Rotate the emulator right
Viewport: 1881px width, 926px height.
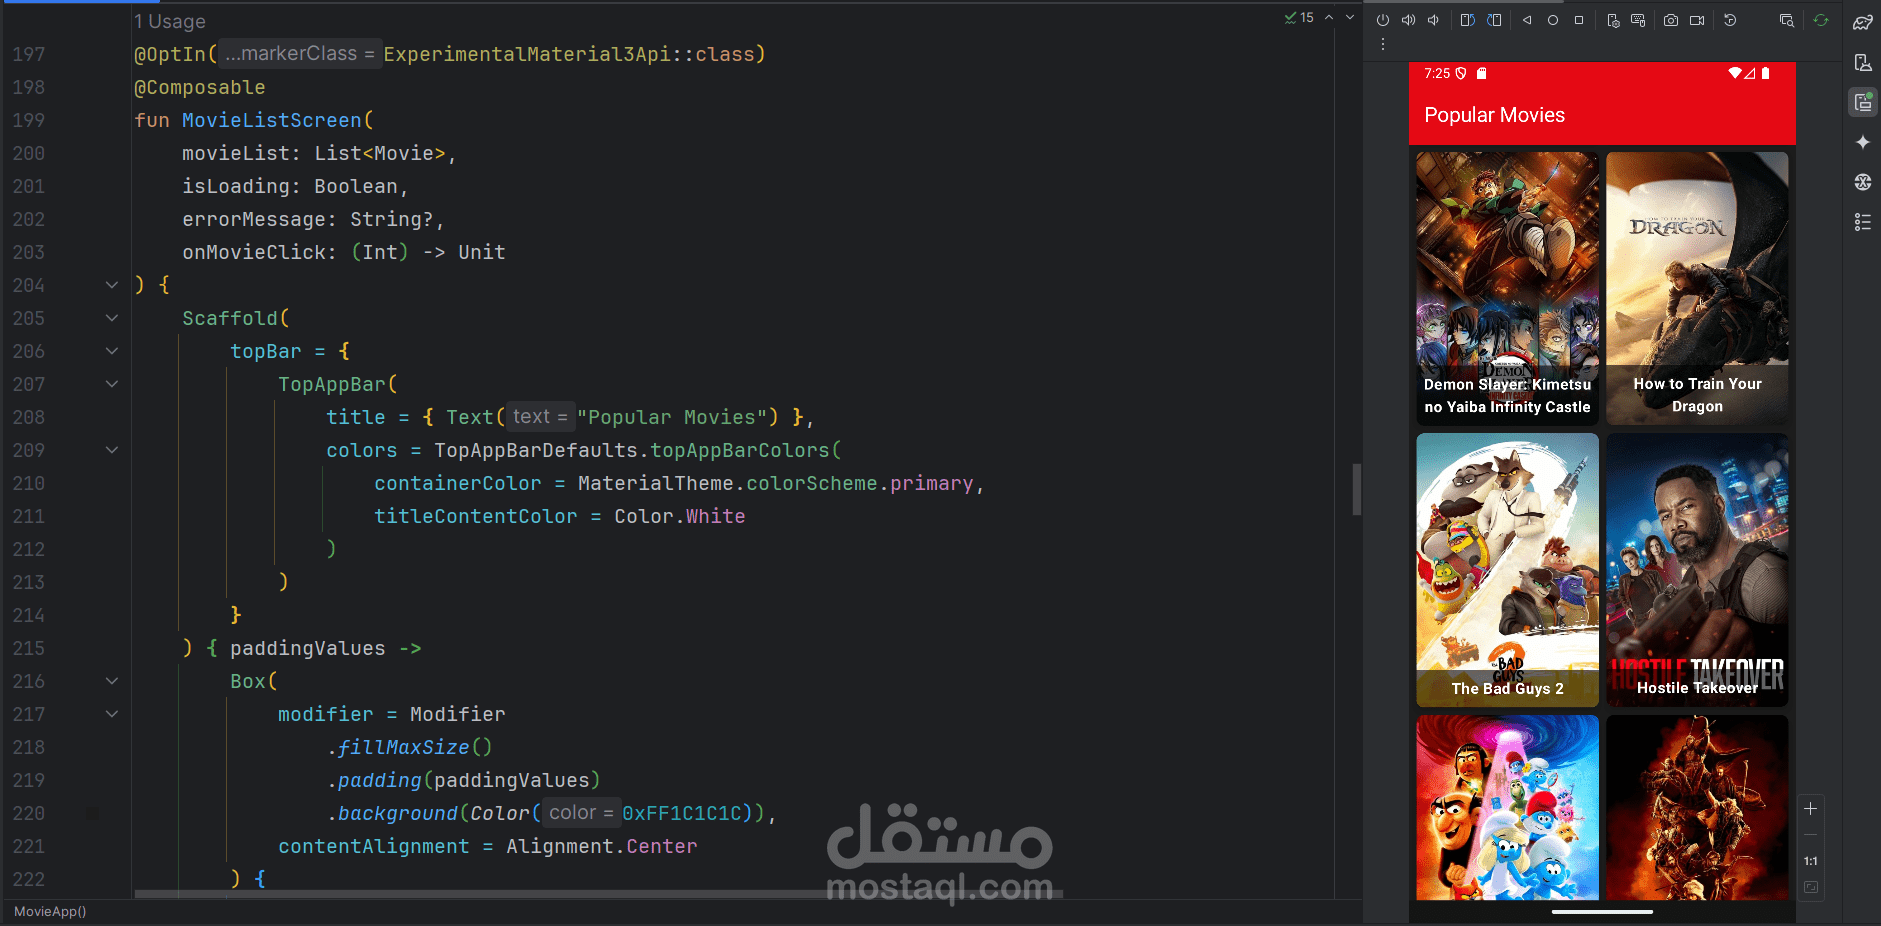[x=1494, y=20]
